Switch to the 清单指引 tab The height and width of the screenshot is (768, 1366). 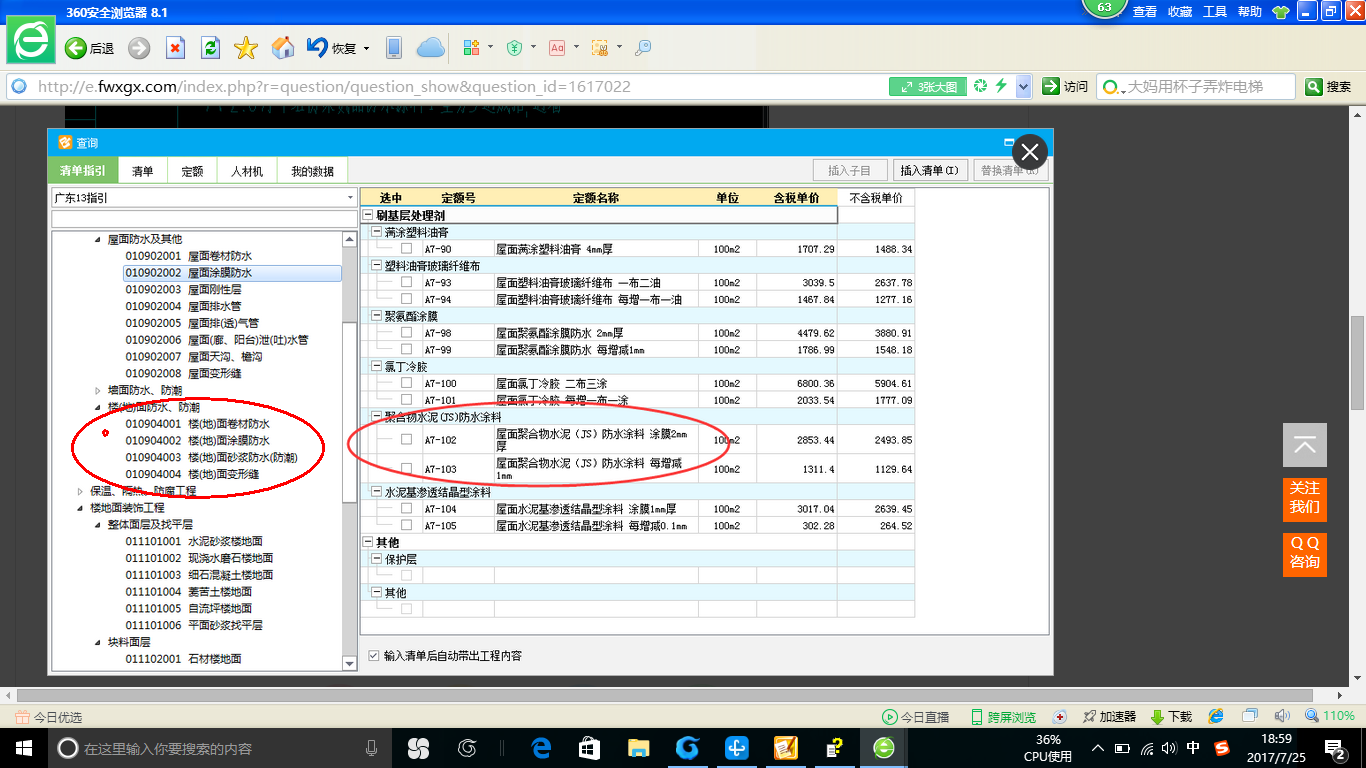(x=82, y=171)
